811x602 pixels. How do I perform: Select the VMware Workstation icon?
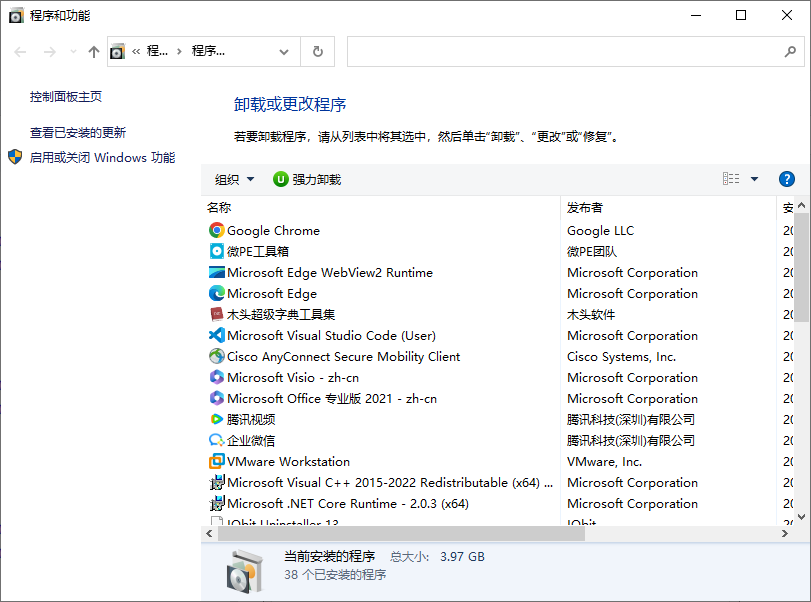pyautogui.click(x=217, y=461)
